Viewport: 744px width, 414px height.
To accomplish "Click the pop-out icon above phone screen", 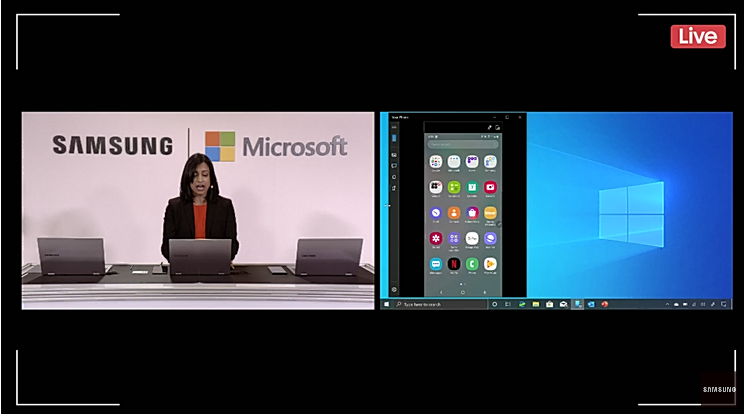I will 497,128.
